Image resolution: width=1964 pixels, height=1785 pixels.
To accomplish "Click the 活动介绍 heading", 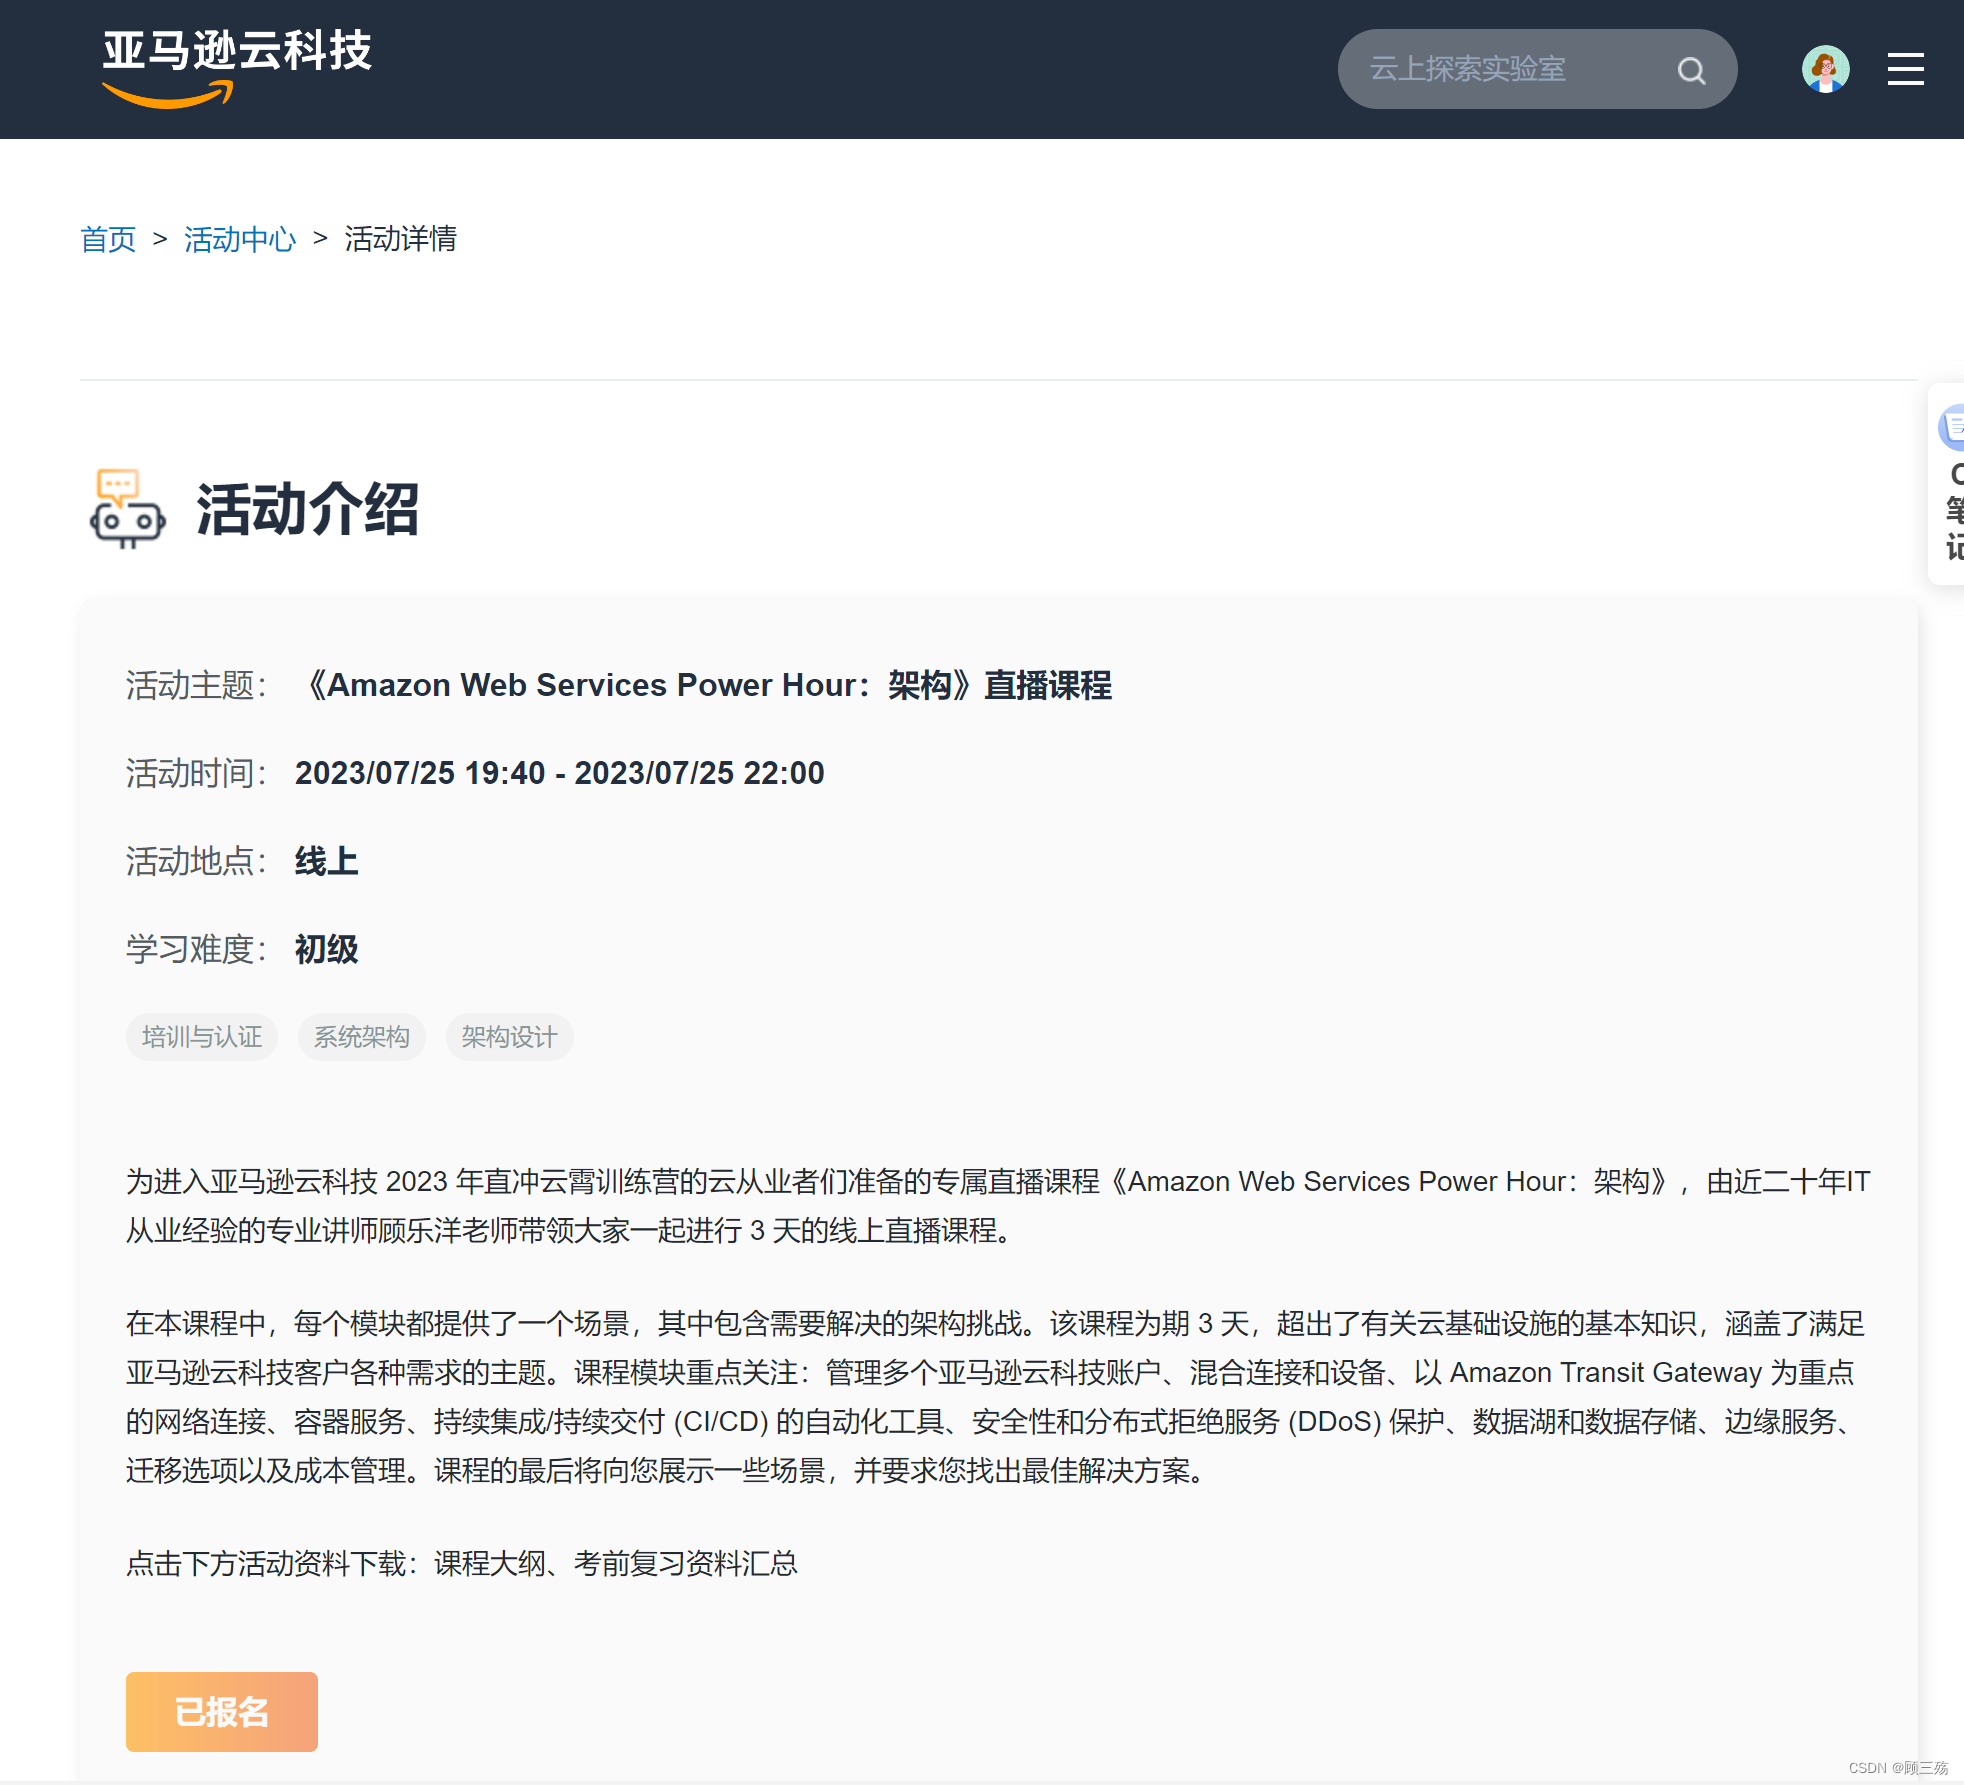I will click(307, 509).
